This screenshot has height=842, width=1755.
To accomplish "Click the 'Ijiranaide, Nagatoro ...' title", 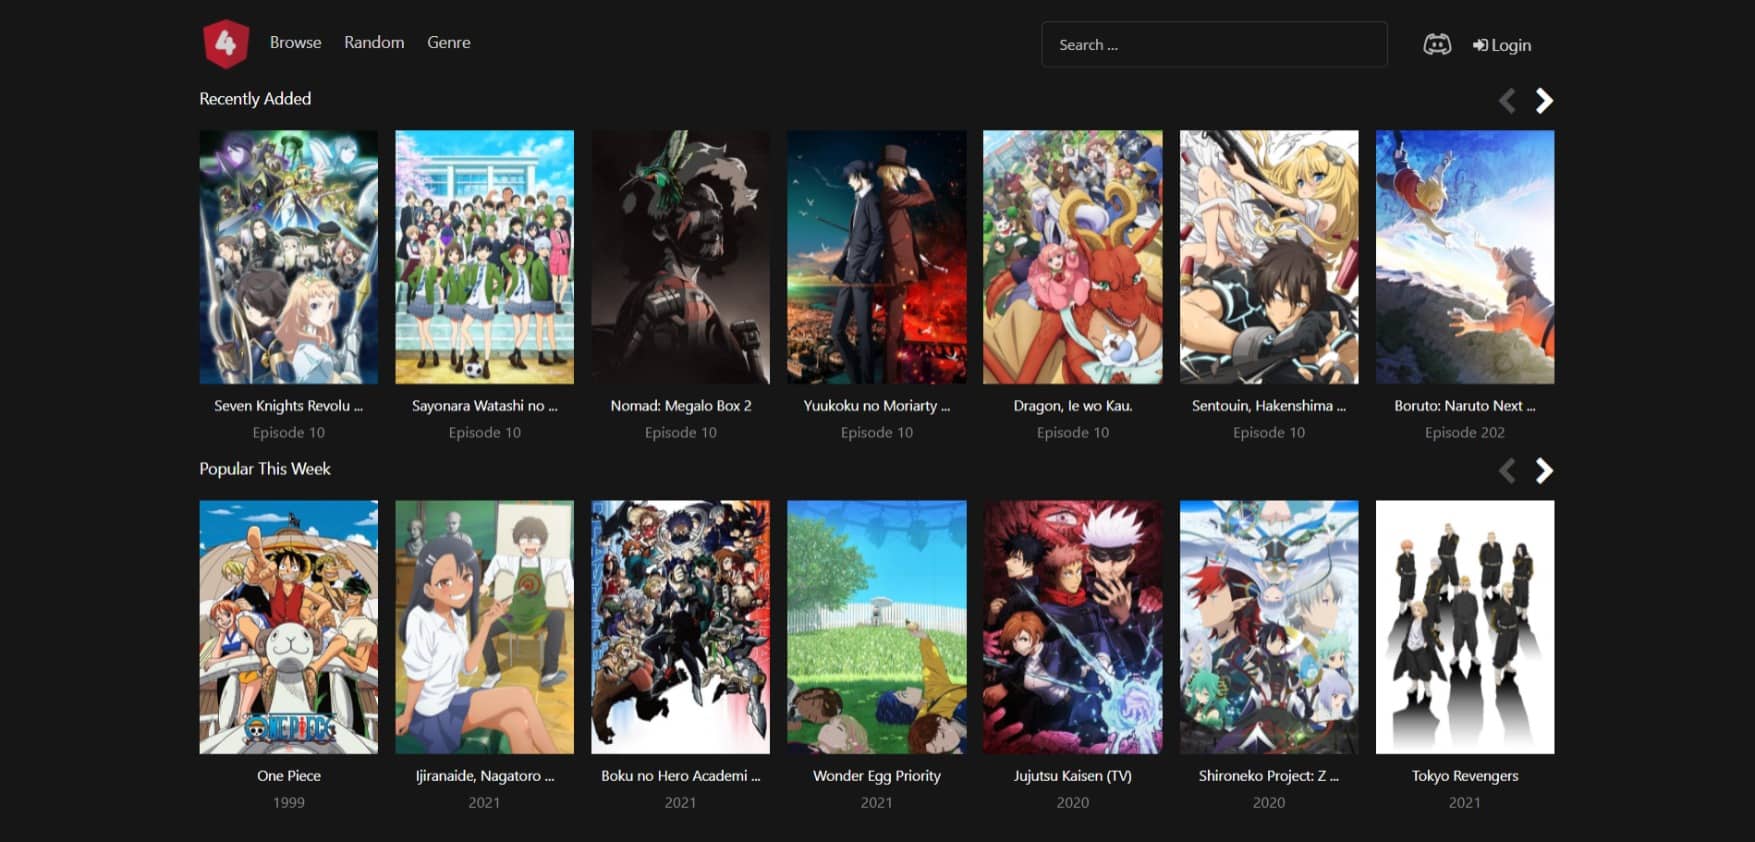I will pos(485,776).
